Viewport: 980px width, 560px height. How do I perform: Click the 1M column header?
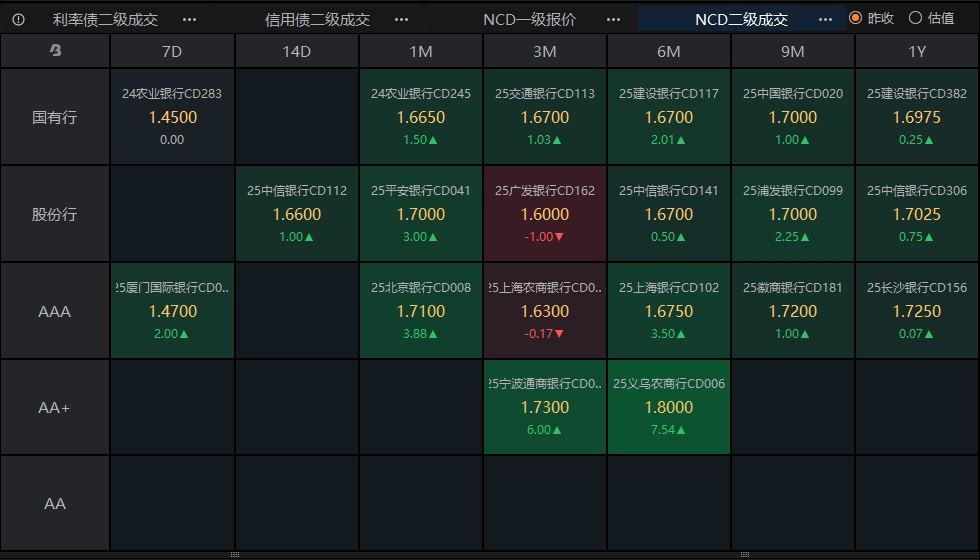[421, 51]
